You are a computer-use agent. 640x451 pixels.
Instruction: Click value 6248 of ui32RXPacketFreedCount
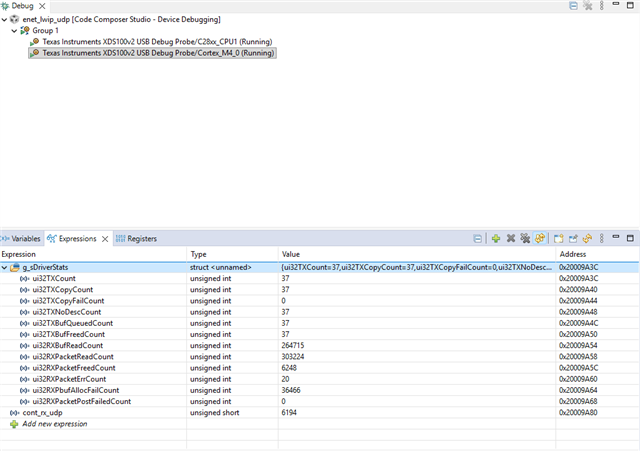pos(289,368)
